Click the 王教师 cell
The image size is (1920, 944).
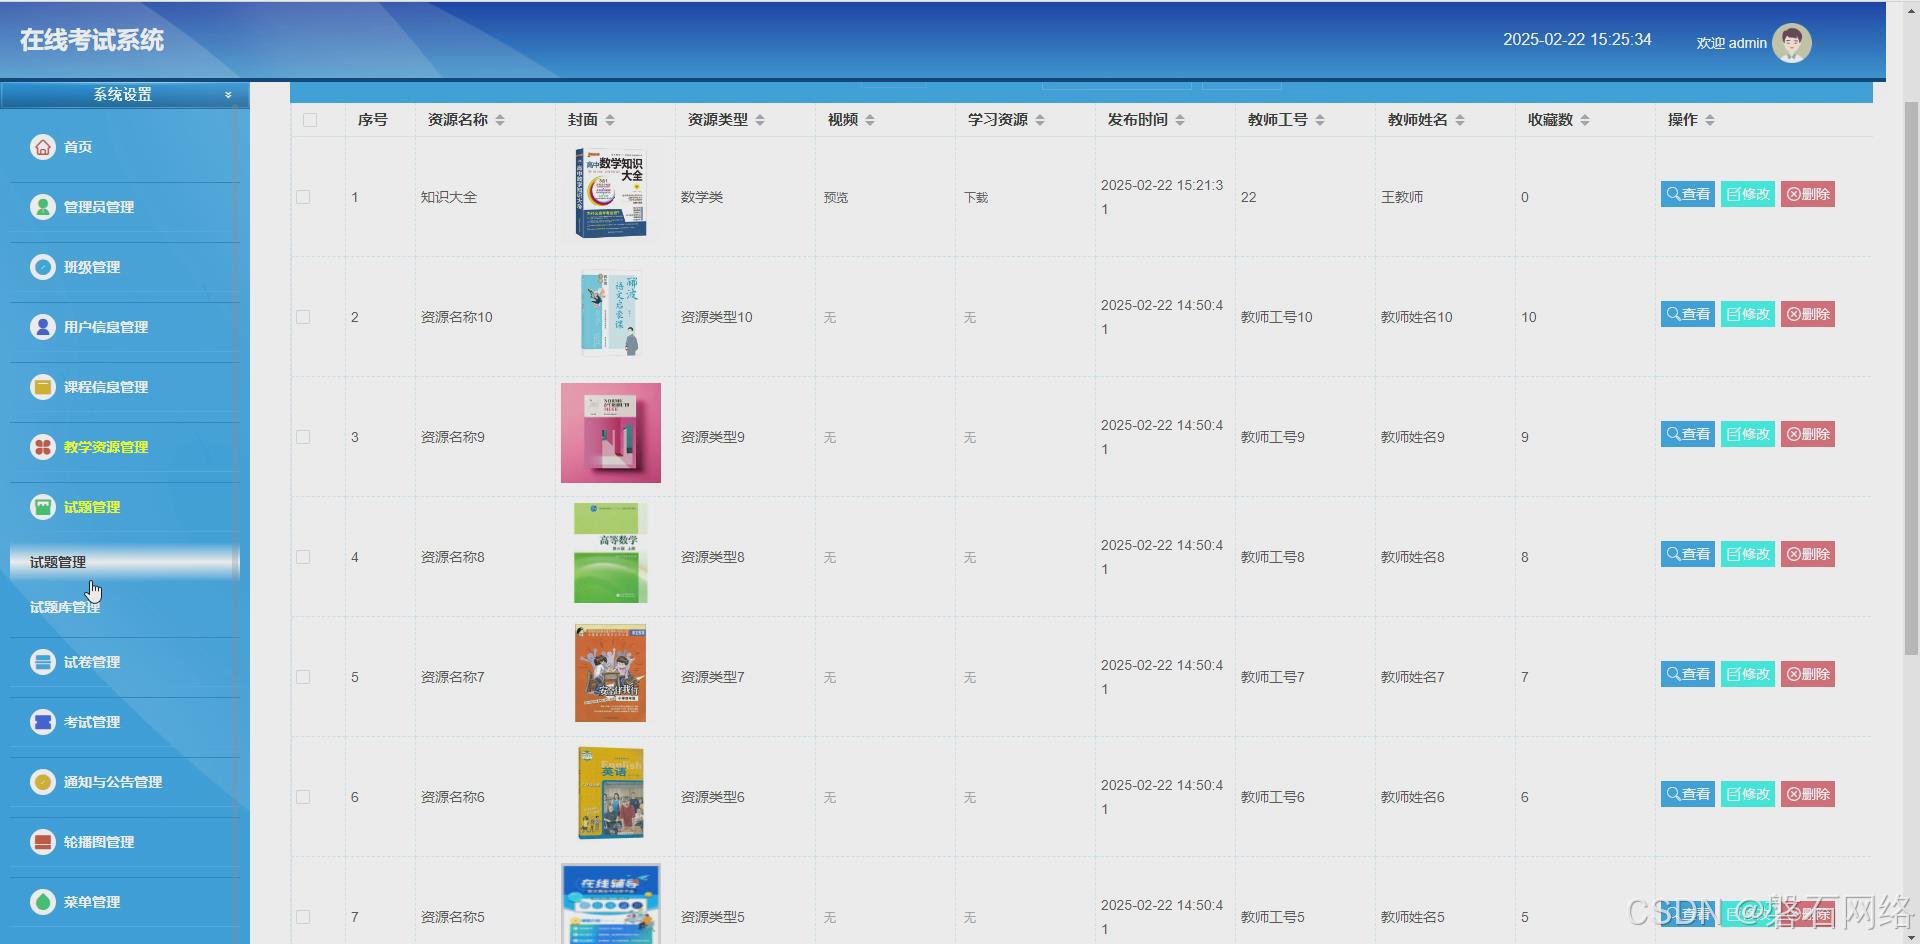(1402, 198)
